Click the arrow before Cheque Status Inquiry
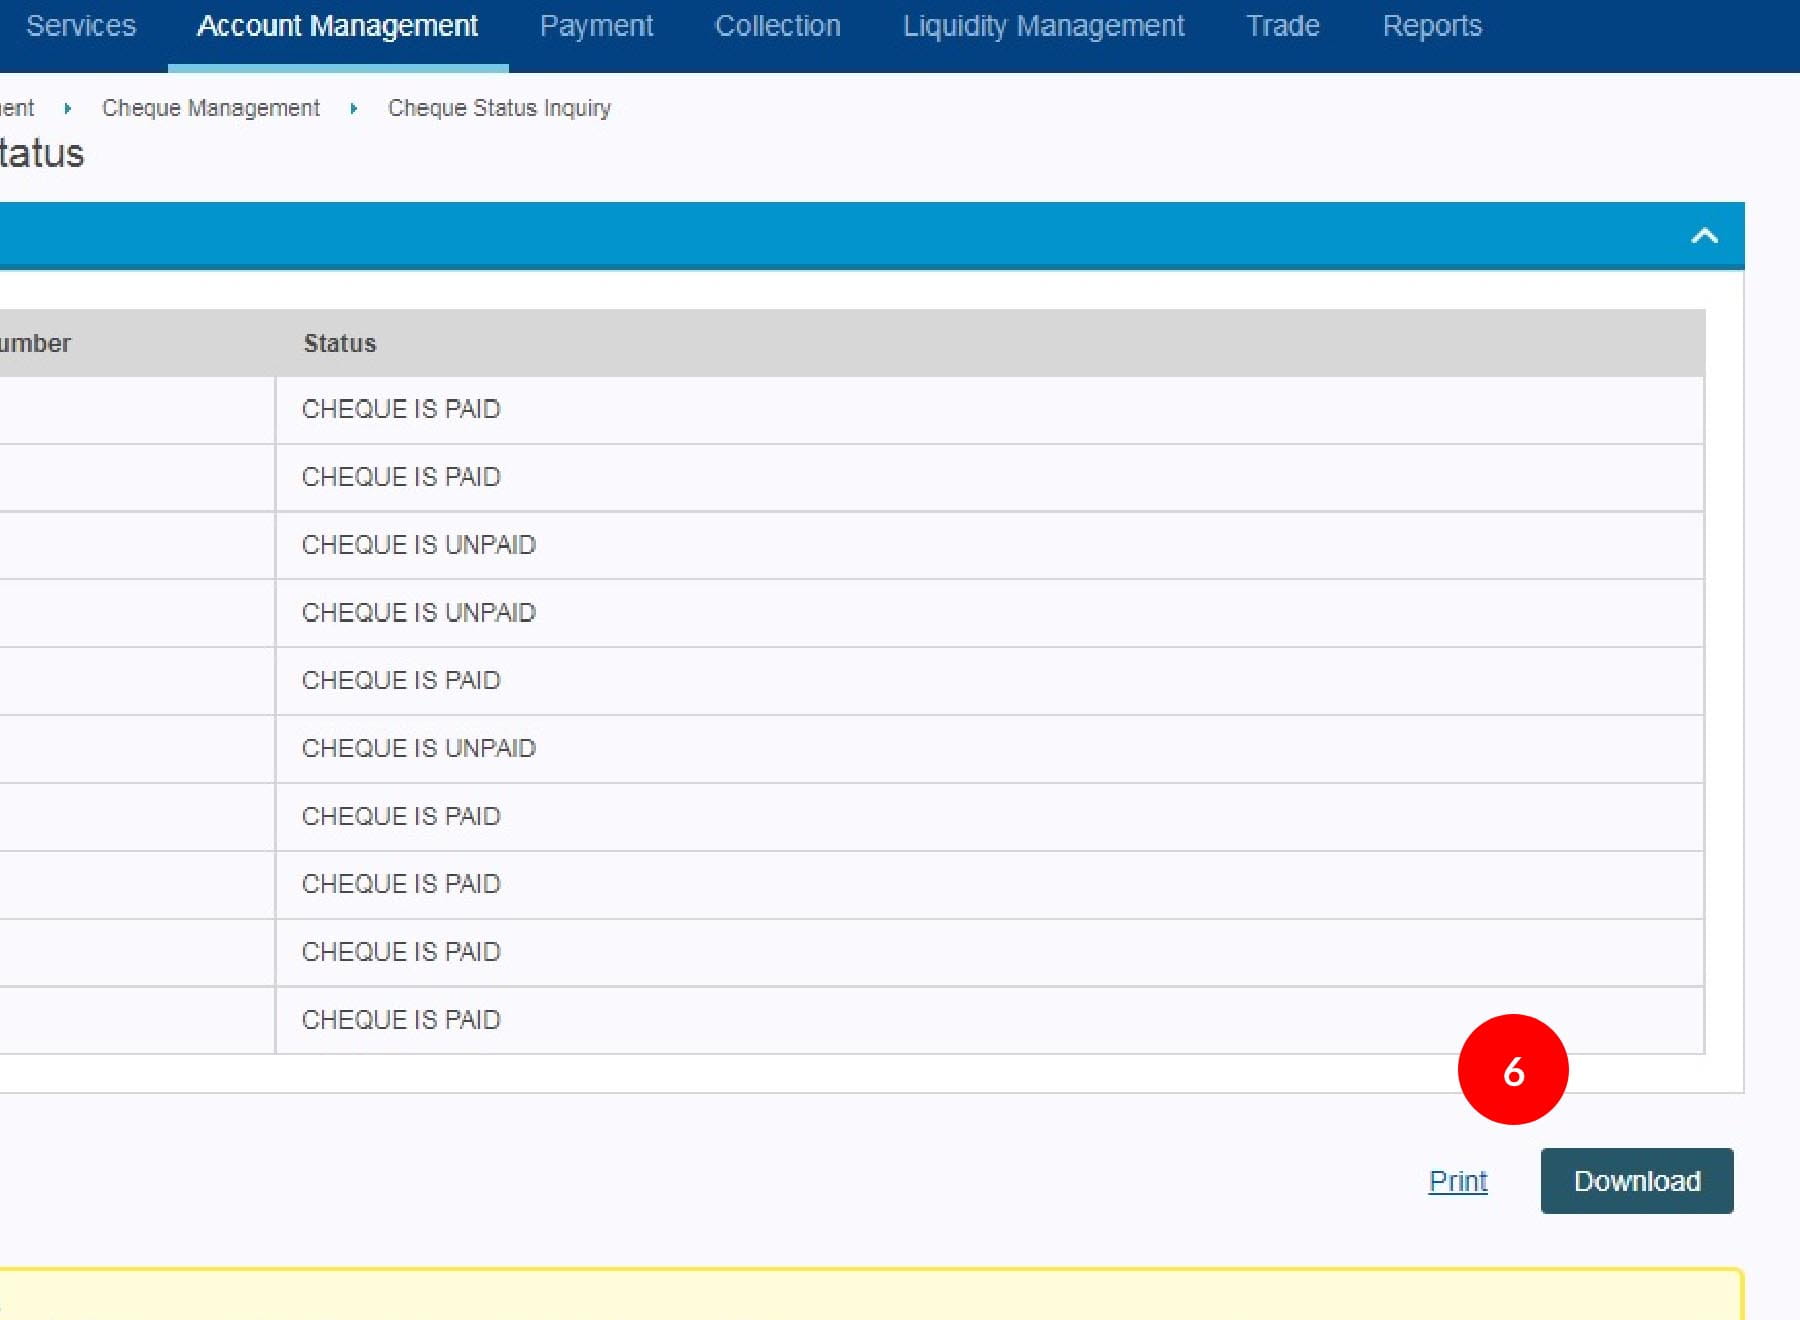Viewport: 1800px width, 1320px height. pyautogui.click(x=353, y=108)
